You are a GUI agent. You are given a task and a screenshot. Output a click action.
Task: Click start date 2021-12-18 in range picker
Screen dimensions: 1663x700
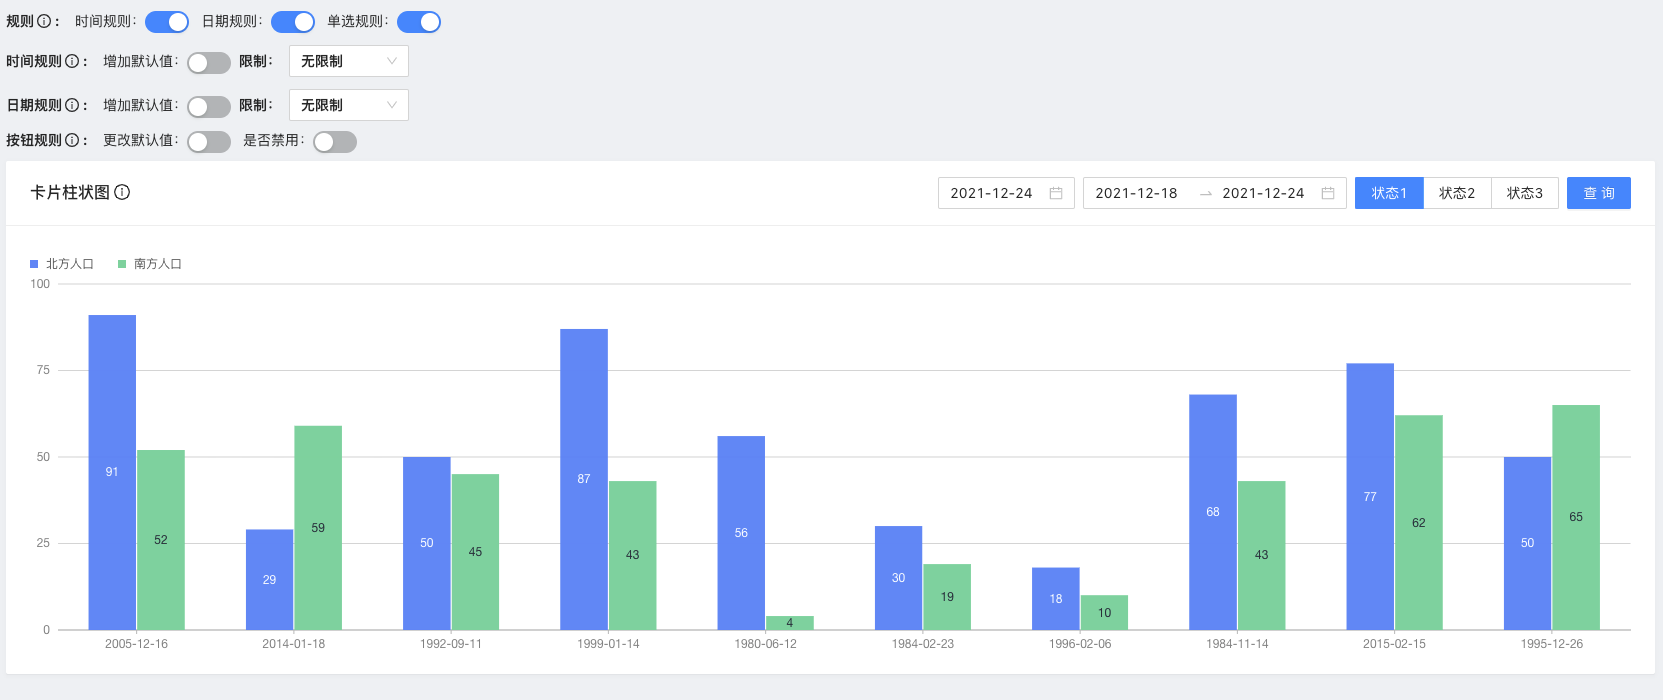coord(1136,193)
